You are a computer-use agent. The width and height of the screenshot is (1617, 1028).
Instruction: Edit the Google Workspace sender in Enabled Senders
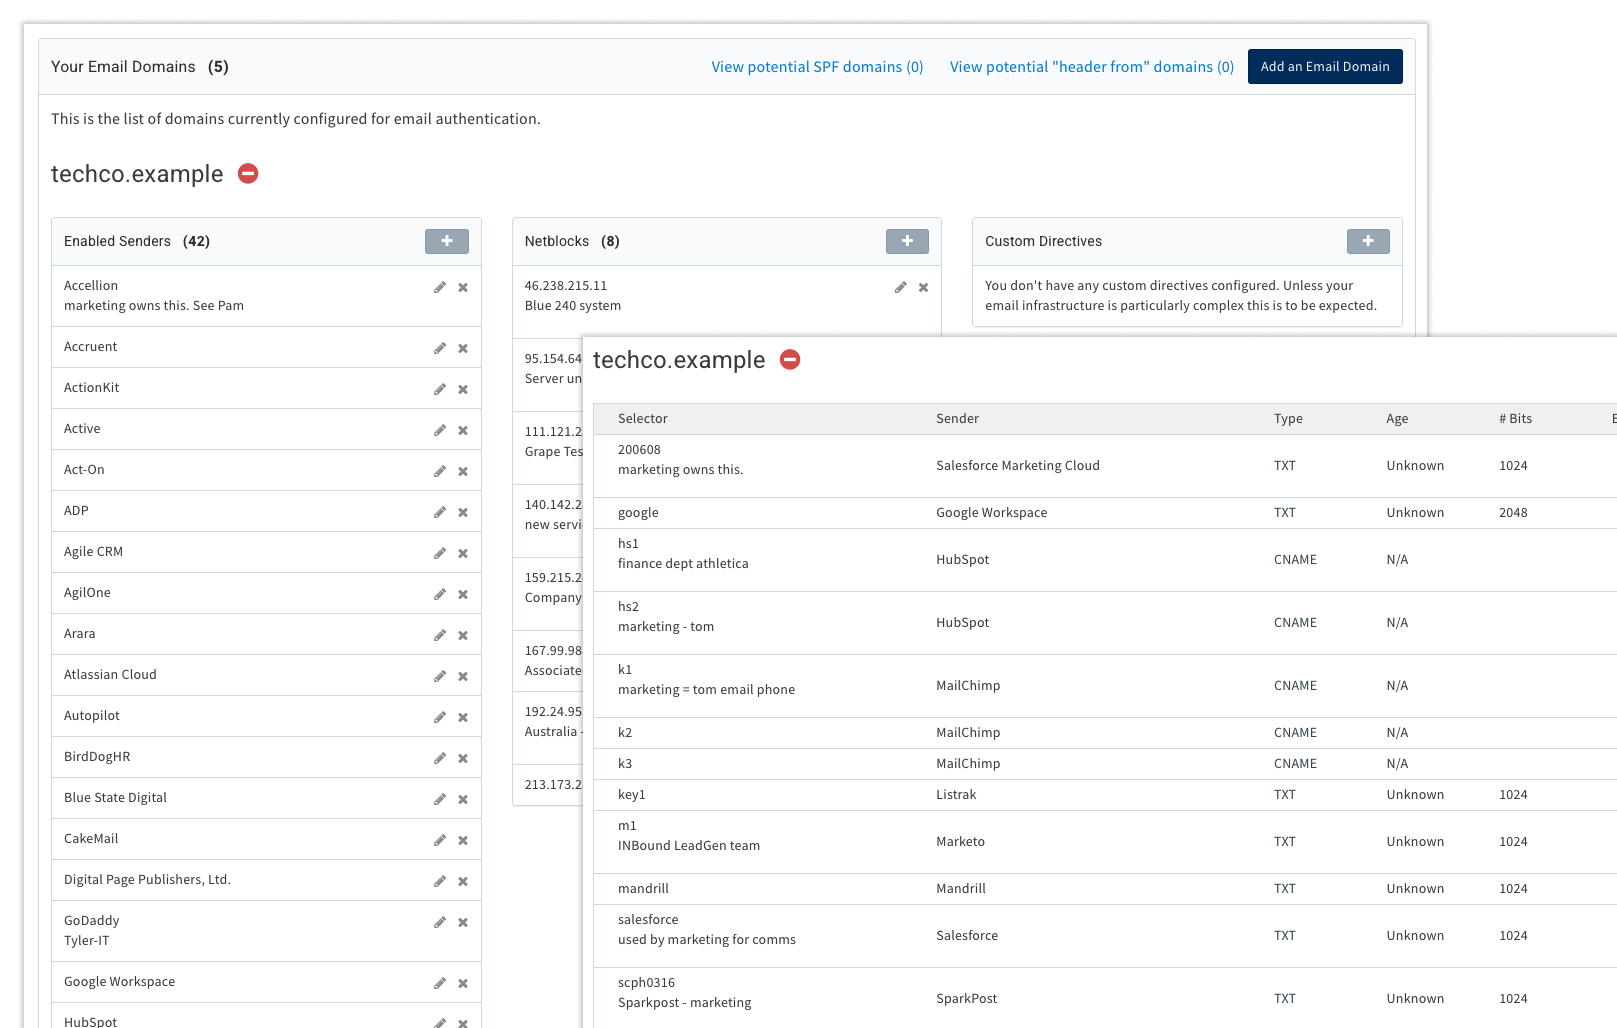point(440,983)
